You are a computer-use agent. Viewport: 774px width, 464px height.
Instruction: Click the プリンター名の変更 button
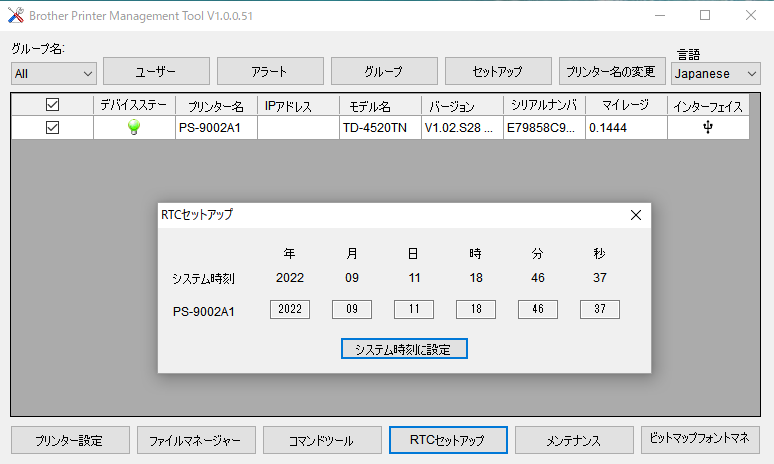click(611, 71)
